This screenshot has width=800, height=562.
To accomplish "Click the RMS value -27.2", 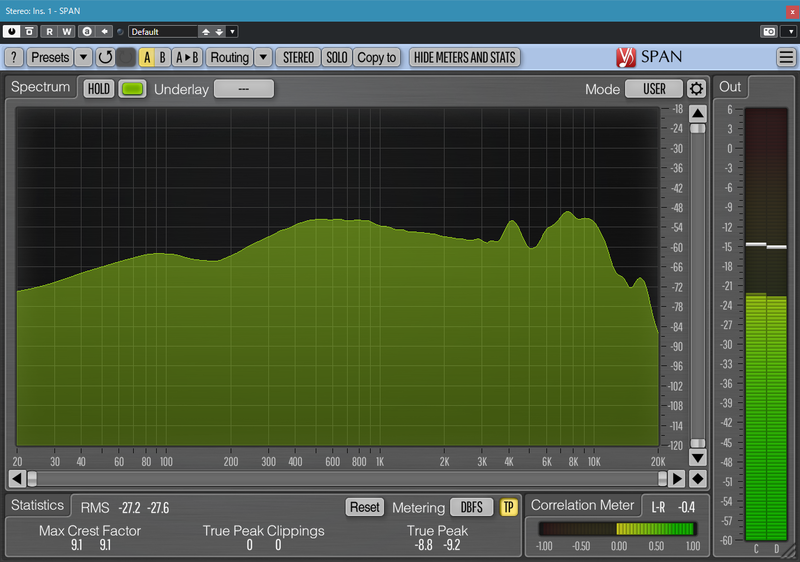I will 130,508.
